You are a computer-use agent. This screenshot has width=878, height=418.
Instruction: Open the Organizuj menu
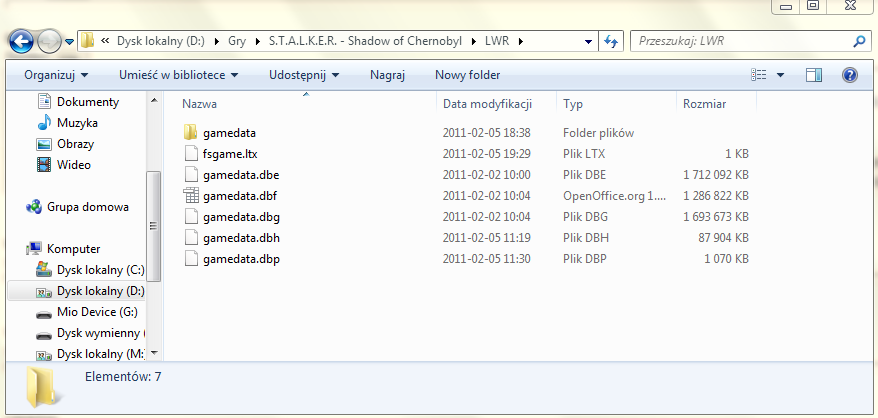[56, 75]
